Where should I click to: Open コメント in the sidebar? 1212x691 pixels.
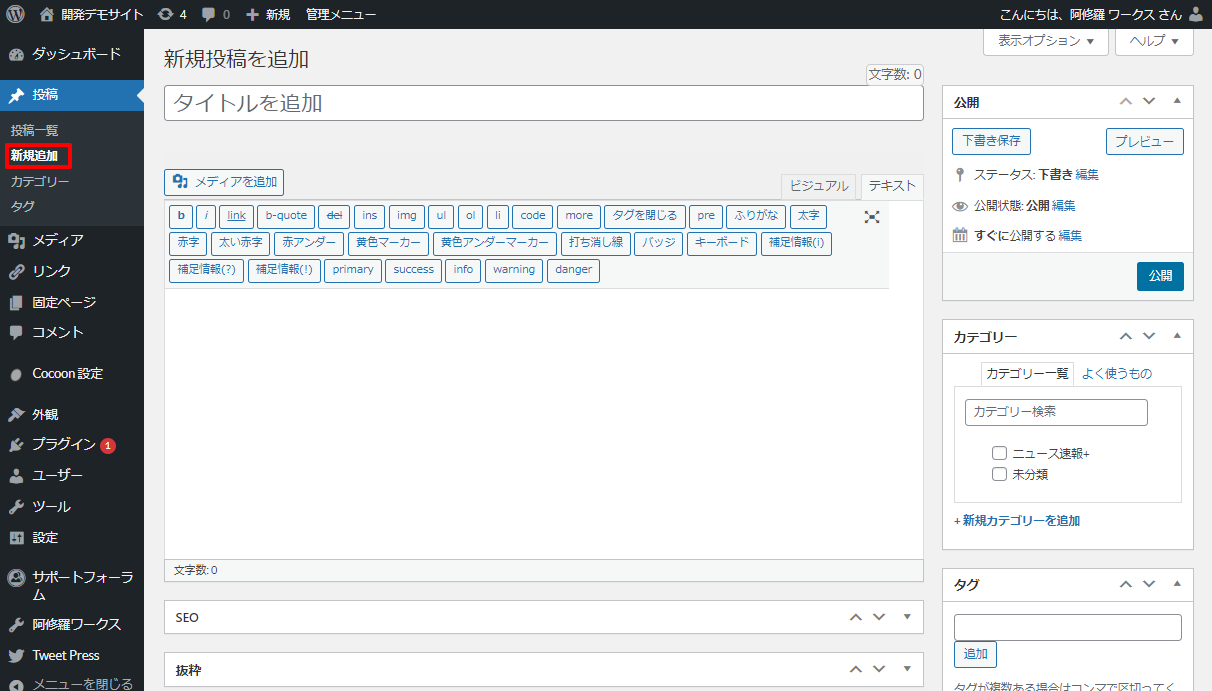coord(72,332)
